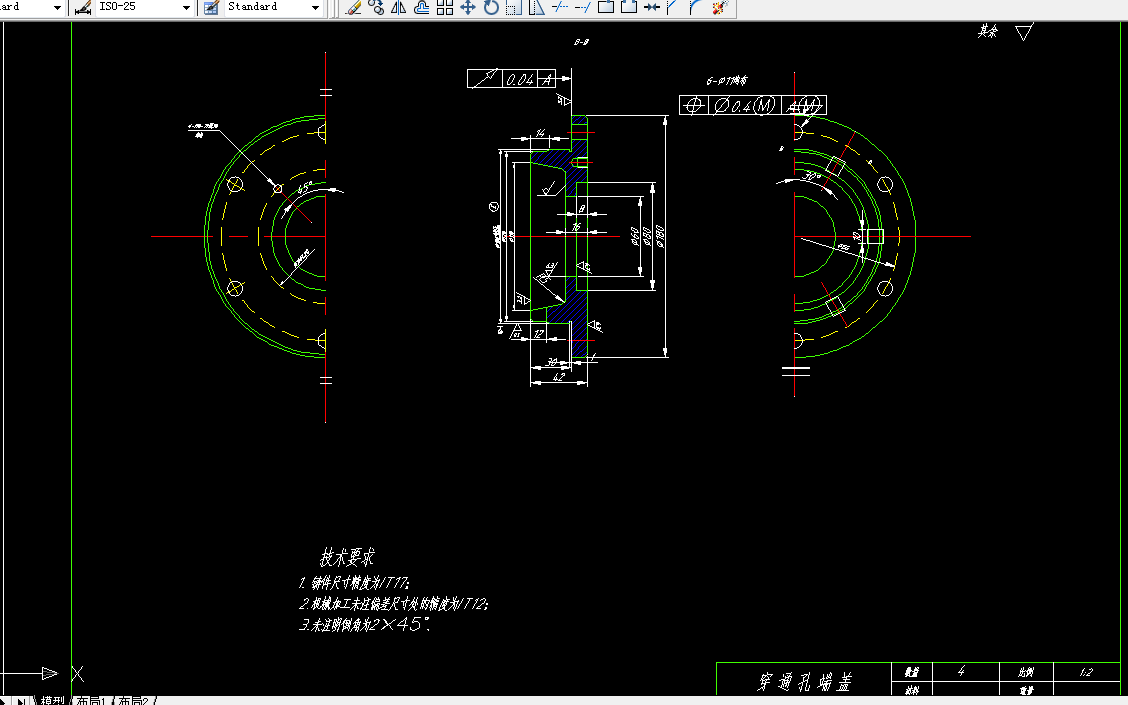1128x705 pixels.
Task: Select the 30° angle dimension in right view
Action: pyautogui.click(x=811, y=176)
